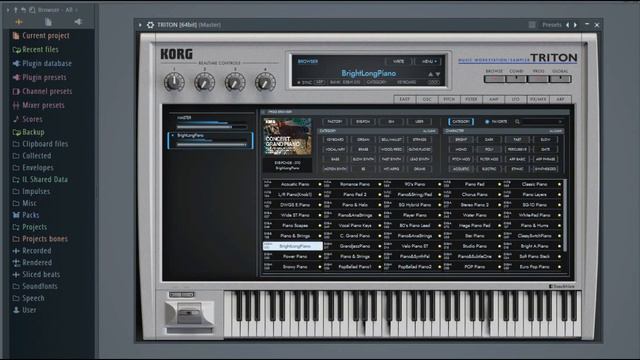Click the program search input field
This screenshot has width=640, height=360.
point(542,122)
